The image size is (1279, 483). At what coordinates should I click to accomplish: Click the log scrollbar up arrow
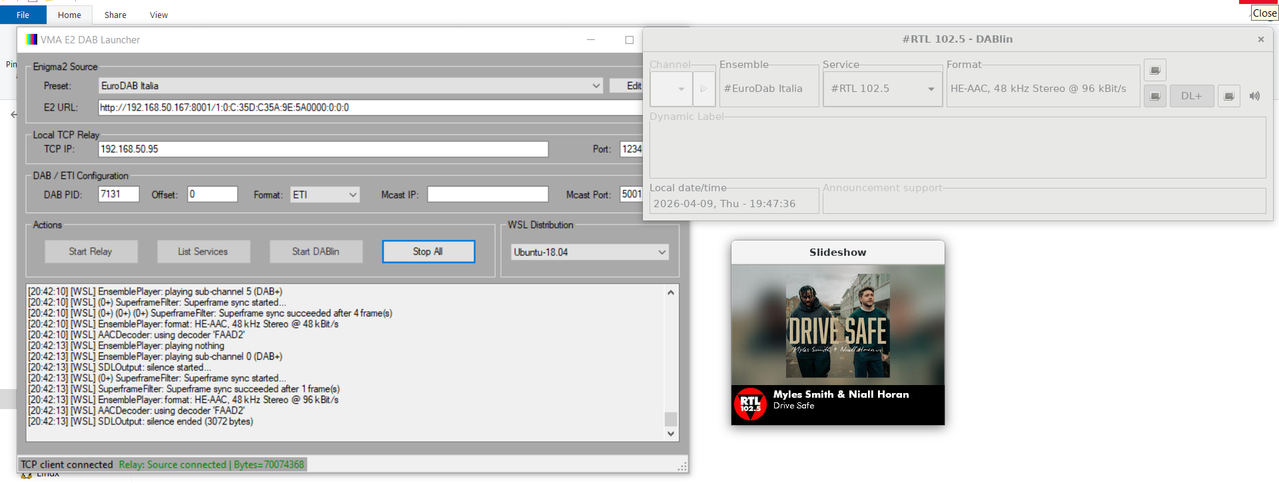(x=671, y=291)
